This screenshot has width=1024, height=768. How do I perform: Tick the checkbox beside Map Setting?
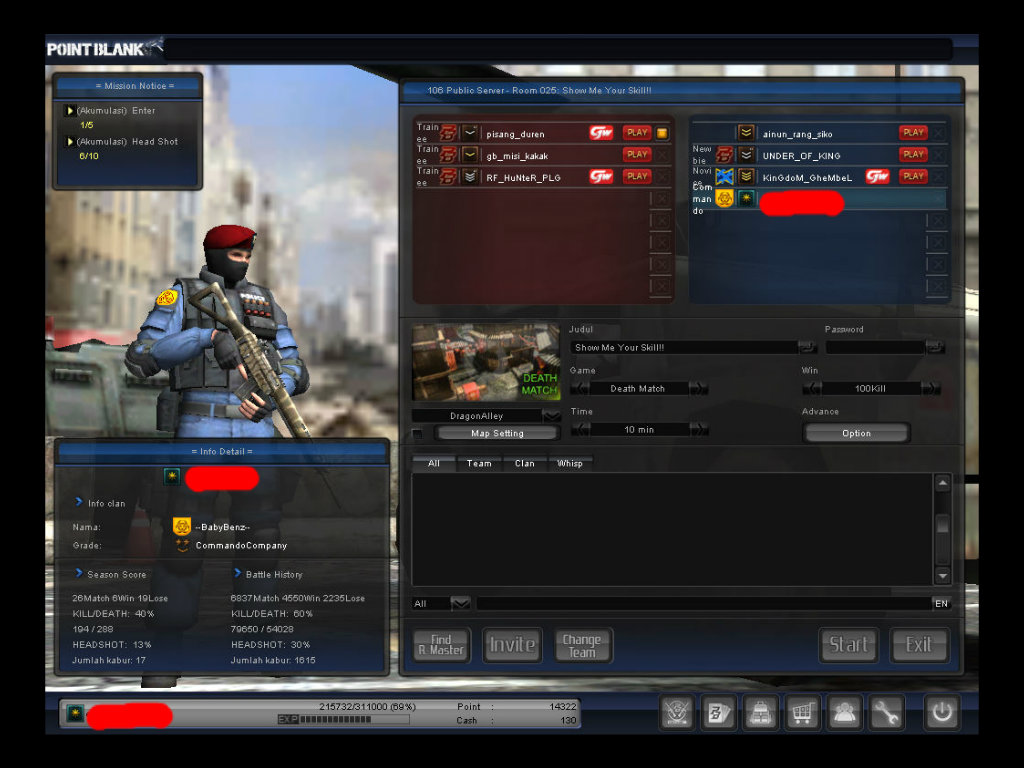(x=418, y=433)
